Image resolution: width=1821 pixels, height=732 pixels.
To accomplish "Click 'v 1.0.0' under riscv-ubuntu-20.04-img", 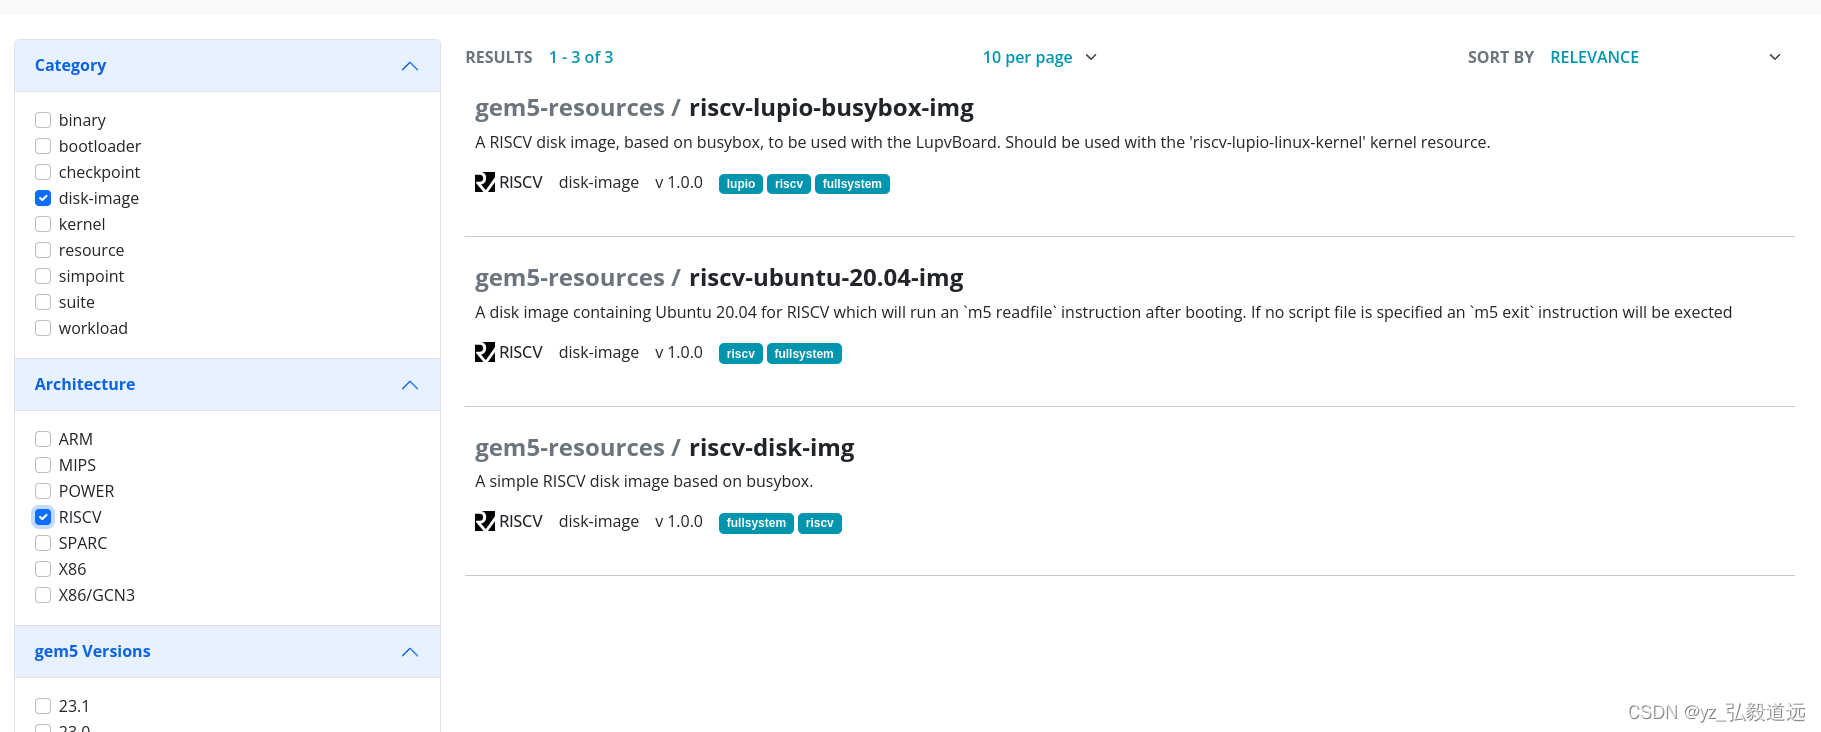I will (x=679, y=352).
